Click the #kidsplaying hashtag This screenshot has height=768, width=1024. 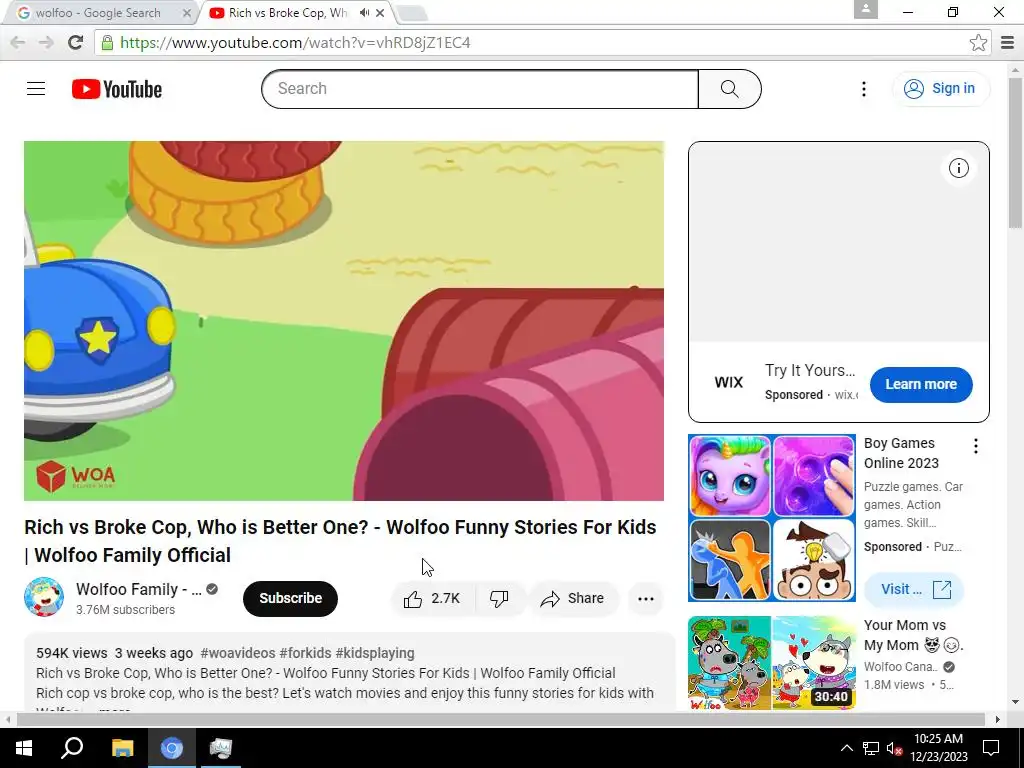tap(375, 653)
